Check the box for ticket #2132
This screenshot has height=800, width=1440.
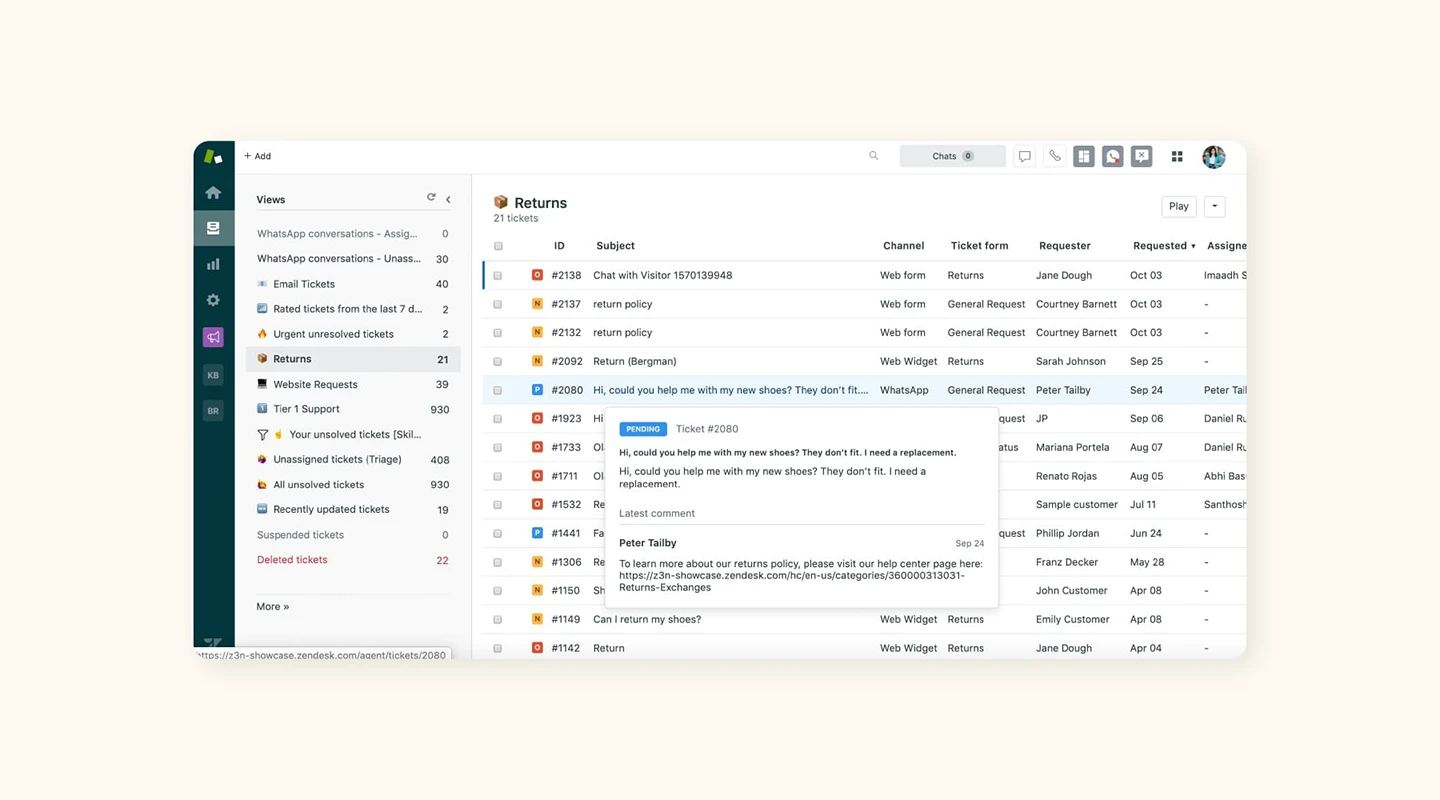click(498, 333)
